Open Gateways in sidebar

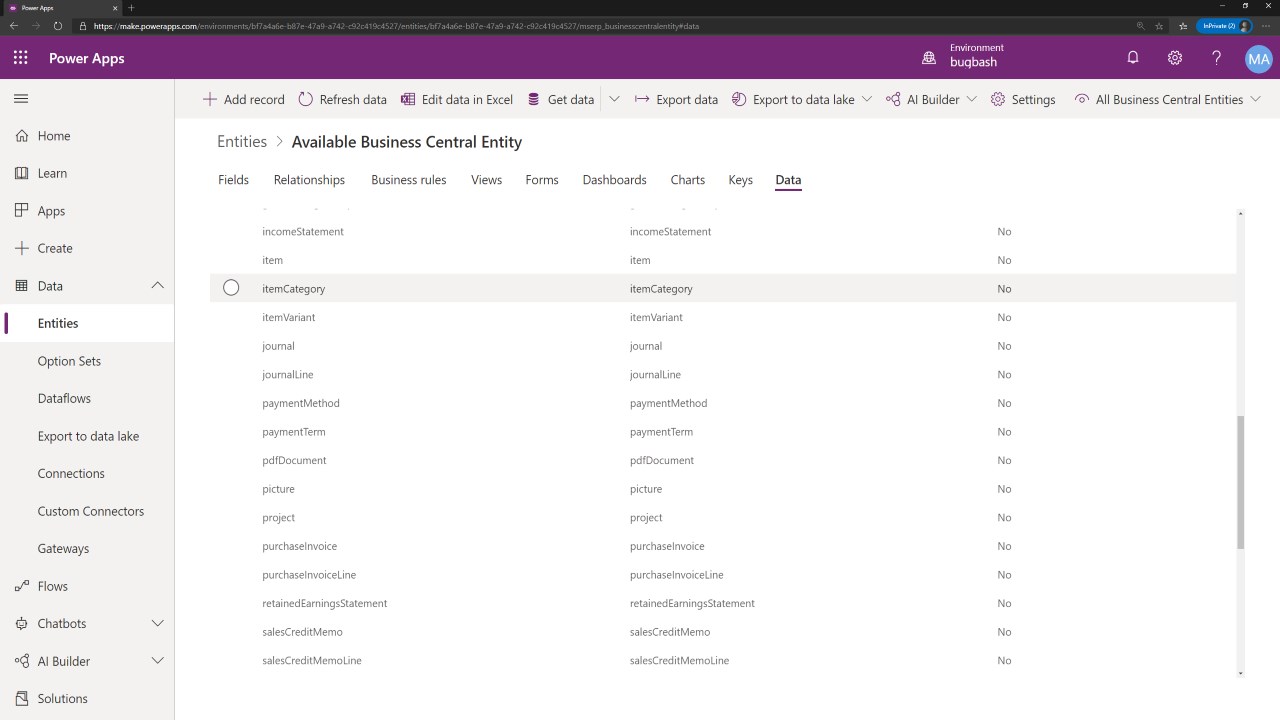click(63, 548)
